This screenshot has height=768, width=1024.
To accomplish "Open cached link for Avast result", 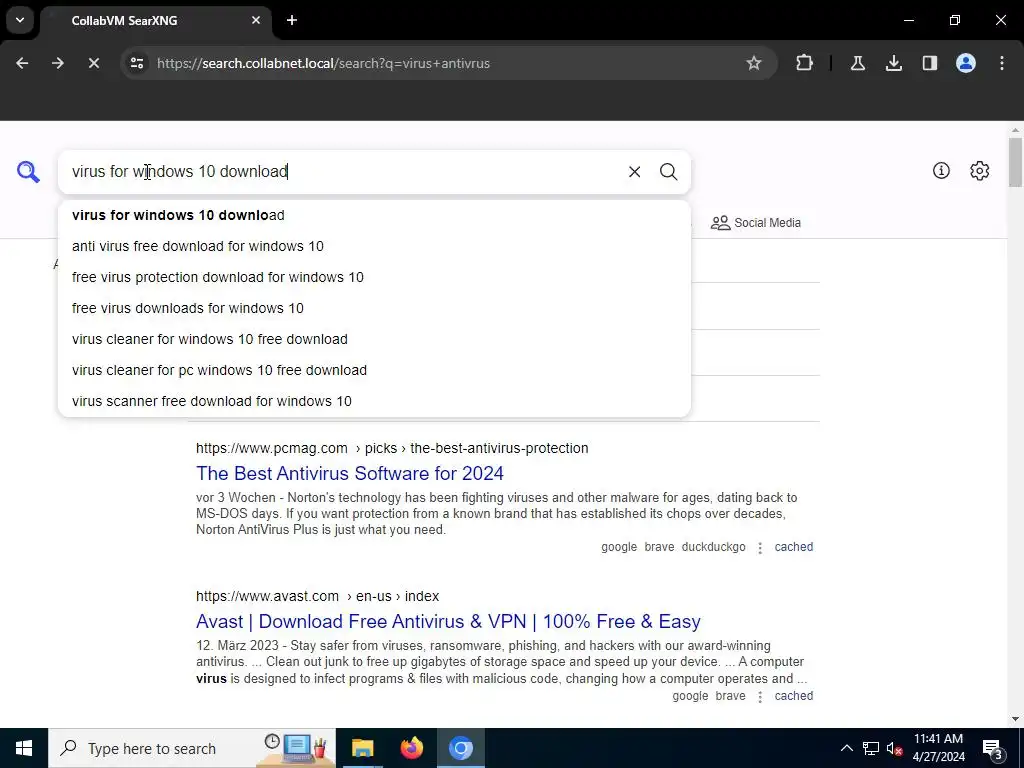I will (793, 696).
